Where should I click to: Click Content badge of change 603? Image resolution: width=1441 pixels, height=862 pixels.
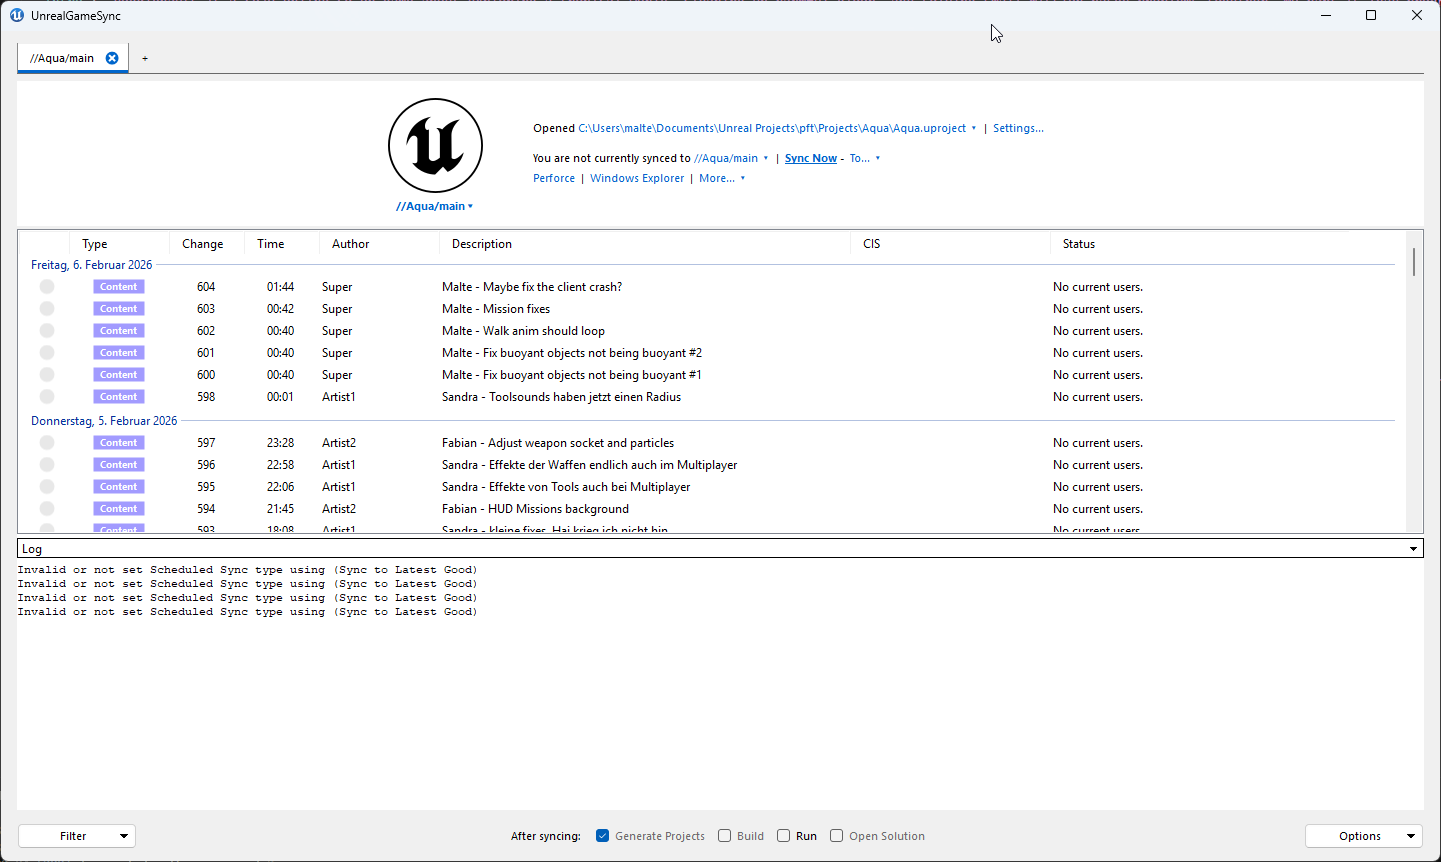[x=119, y=309]
